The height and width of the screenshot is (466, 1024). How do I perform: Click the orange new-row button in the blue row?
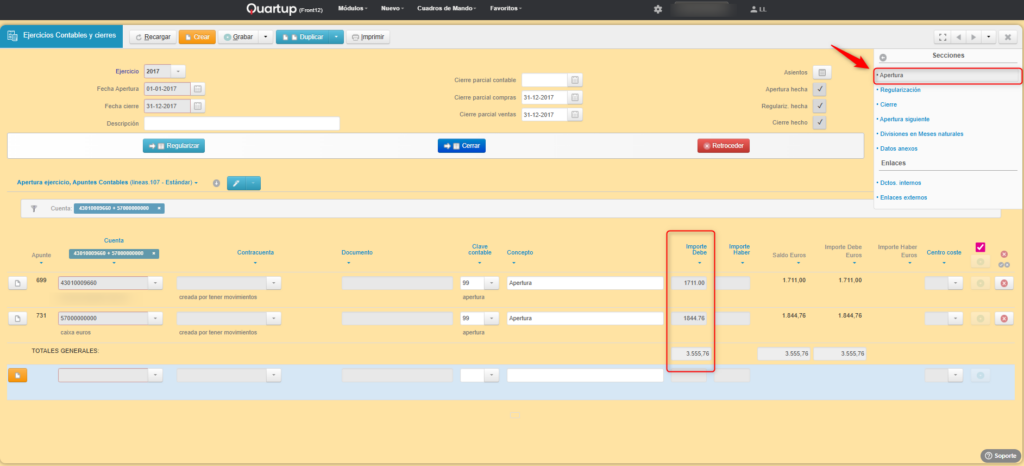18,375
